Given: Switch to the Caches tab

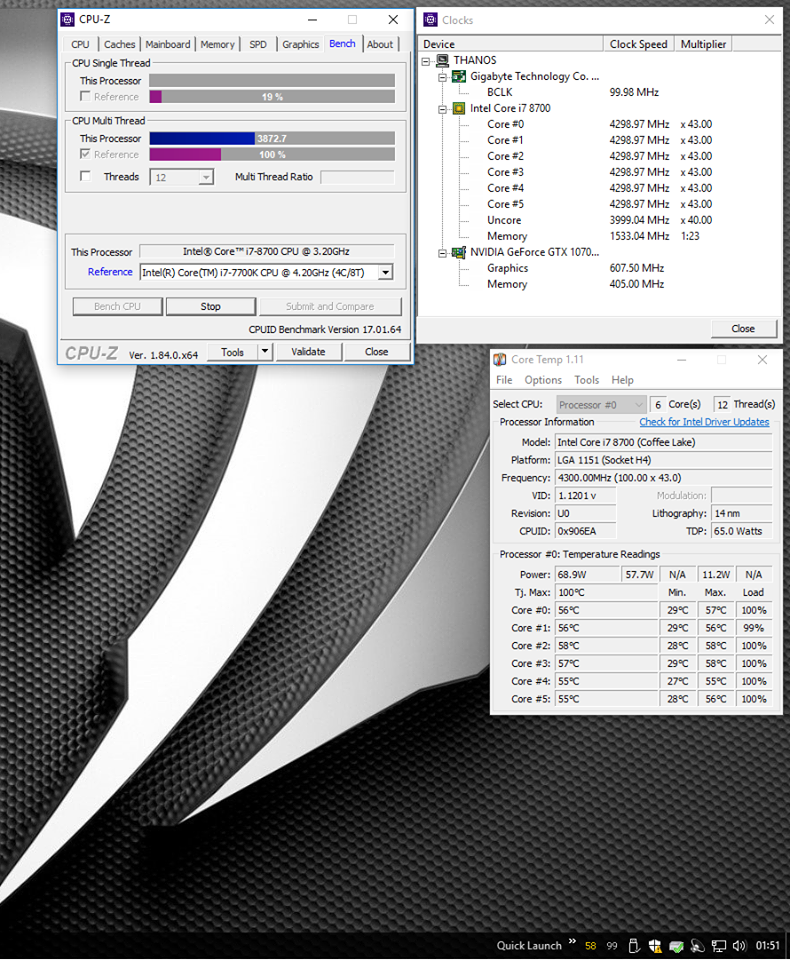Looking at the screenshot, I should click(x=119, y=44).
